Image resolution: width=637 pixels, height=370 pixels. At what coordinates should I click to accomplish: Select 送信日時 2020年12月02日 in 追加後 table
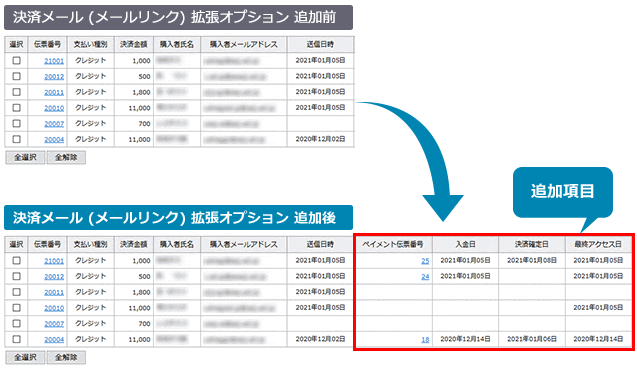(320, 339)
